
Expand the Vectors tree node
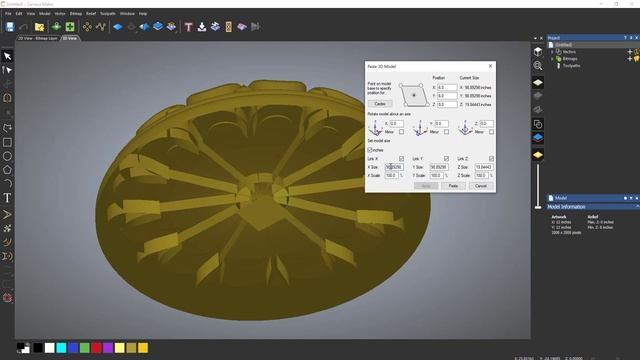point(552,52)
